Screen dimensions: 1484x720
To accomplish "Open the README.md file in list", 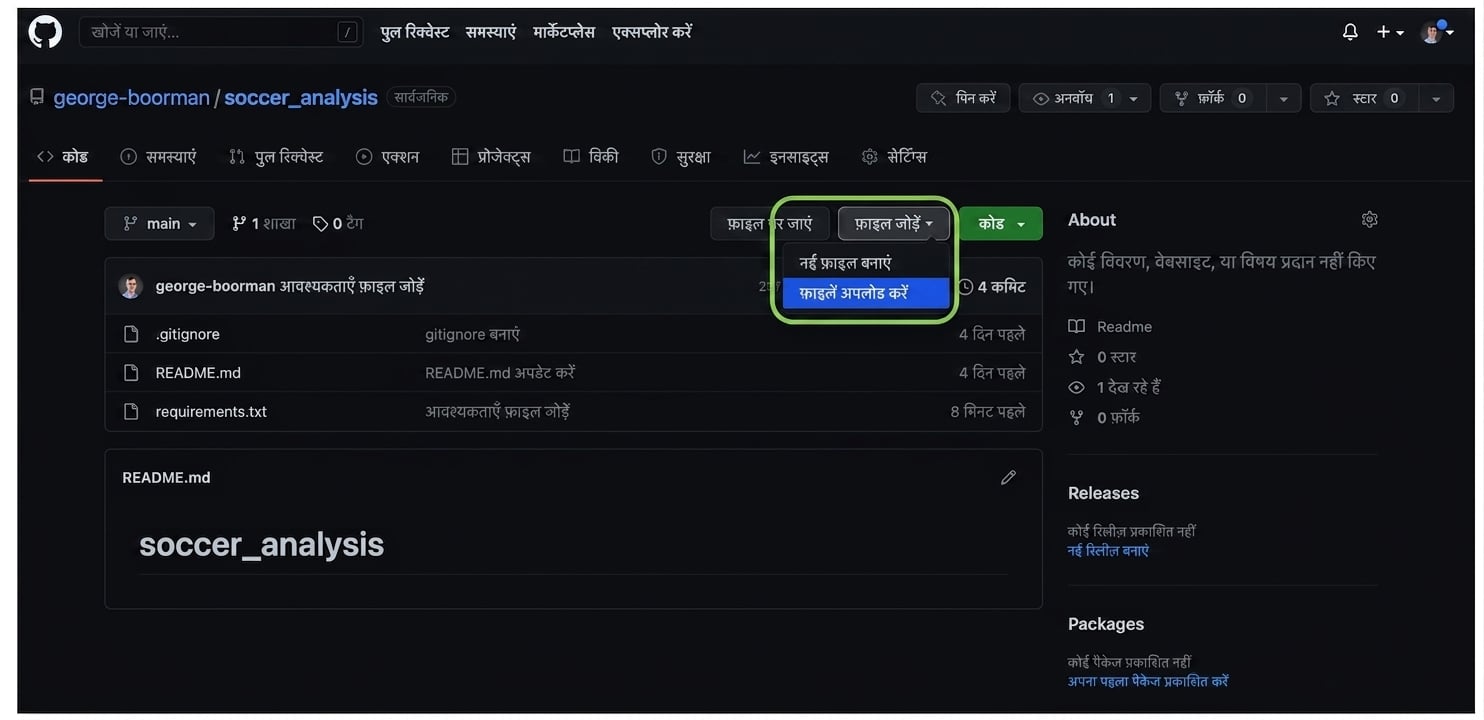I will pyautogui.click(x=198, y=373).
